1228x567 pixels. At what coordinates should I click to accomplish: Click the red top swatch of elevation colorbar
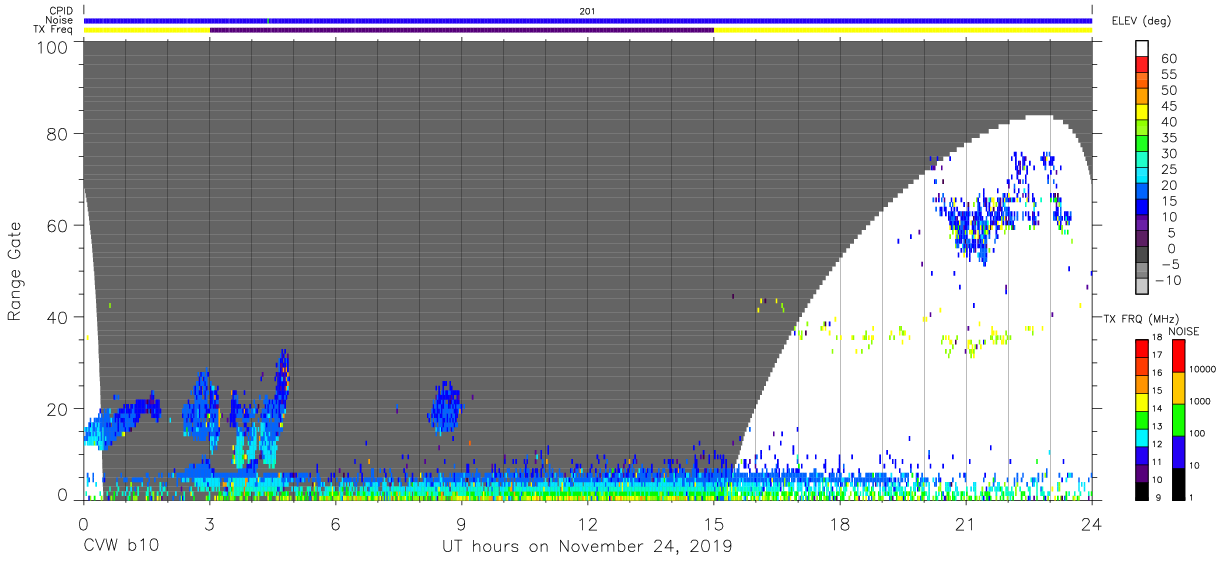pos(1142,65)
